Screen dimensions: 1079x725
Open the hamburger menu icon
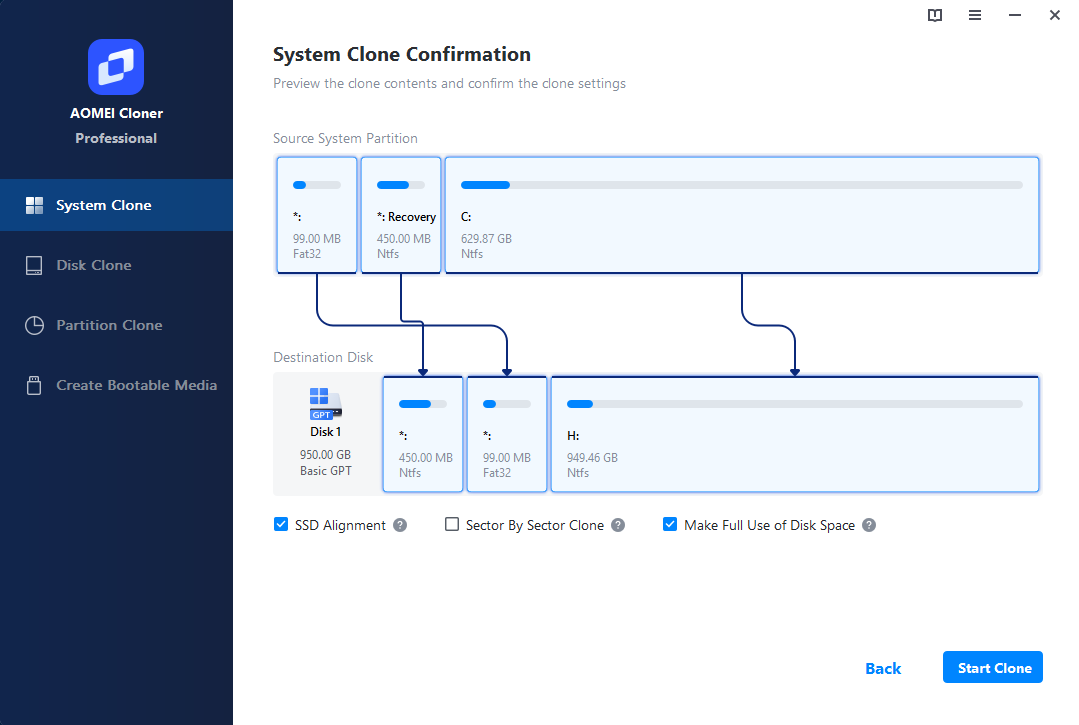(x=974, y=15)
